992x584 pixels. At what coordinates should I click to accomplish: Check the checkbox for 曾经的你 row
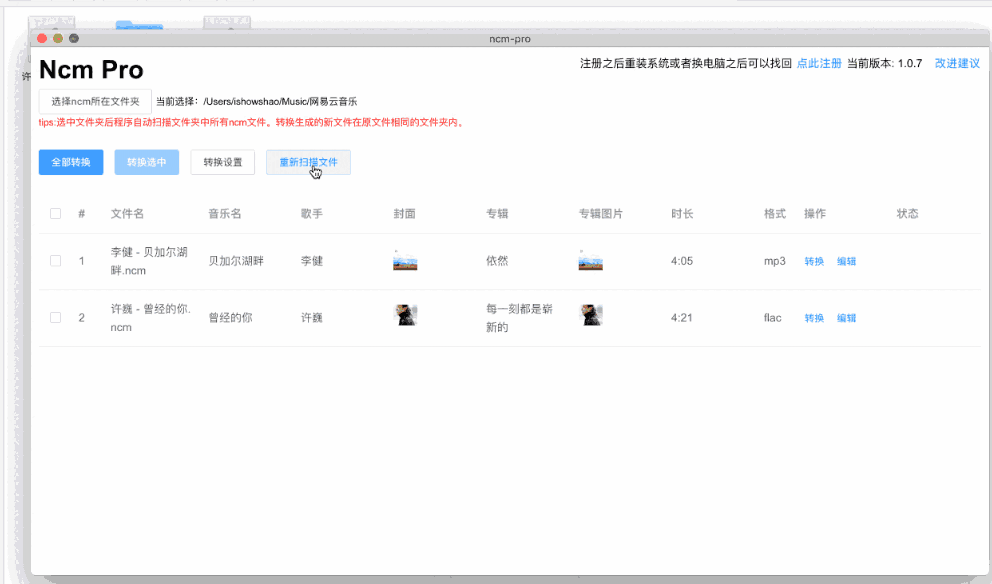coord(55,317)
